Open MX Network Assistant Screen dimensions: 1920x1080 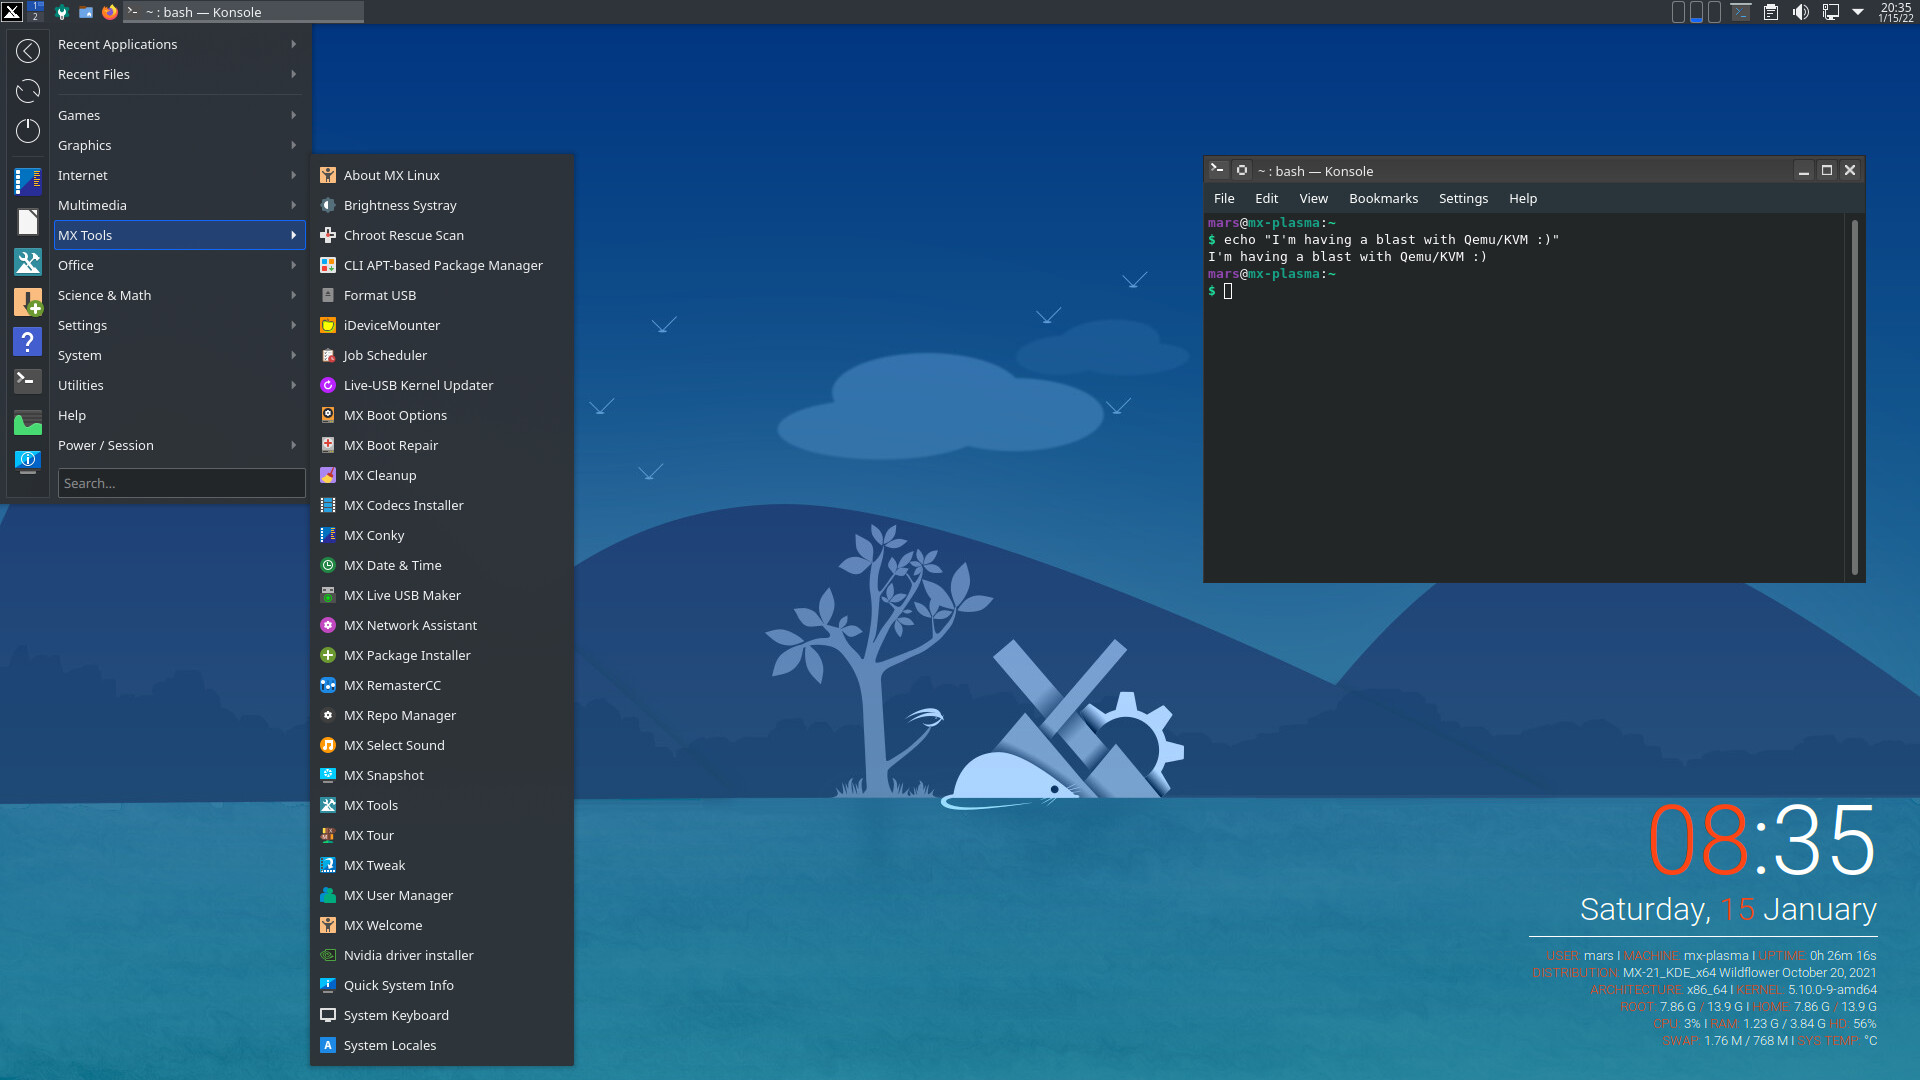pos(441,625)
